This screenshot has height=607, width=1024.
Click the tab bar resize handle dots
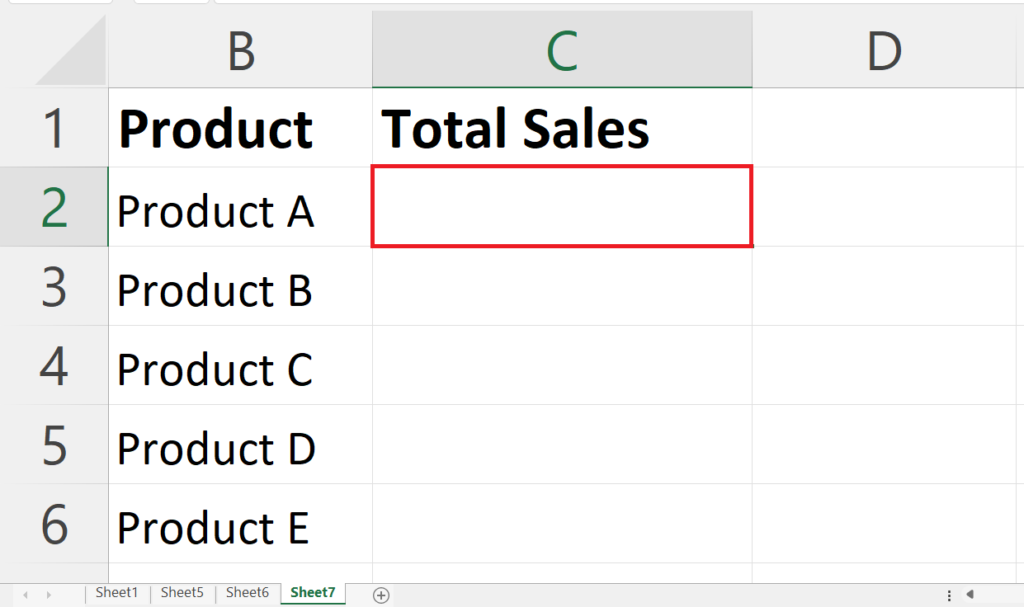coord(949,595)
